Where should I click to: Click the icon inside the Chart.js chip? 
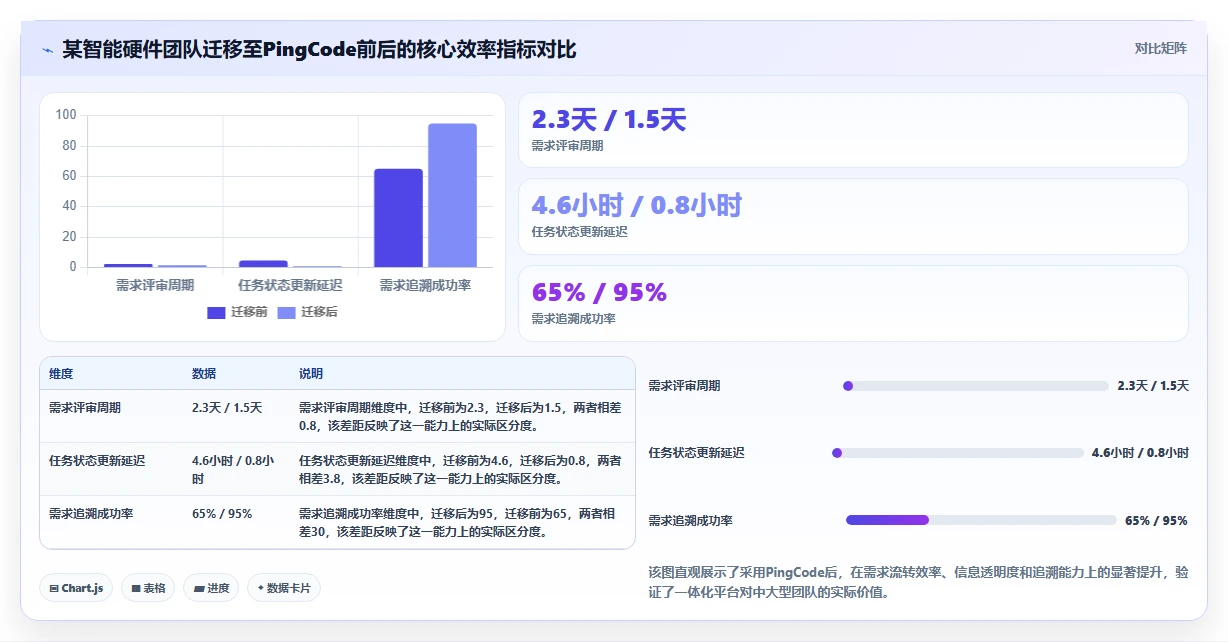pos(54,589)
